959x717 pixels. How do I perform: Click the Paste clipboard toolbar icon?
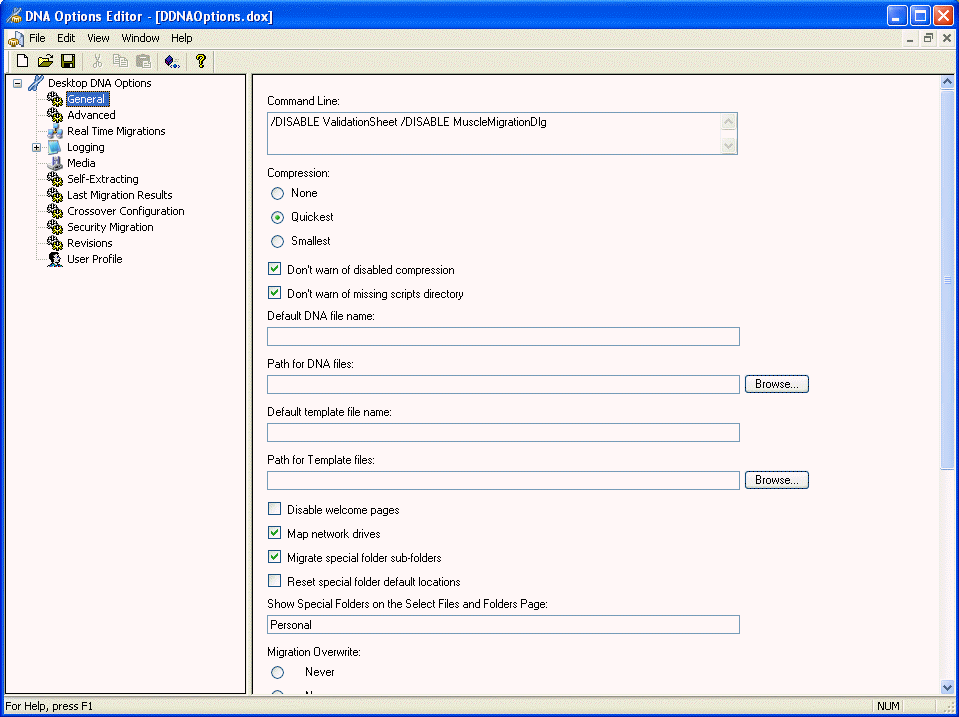[x=143, y=61]
